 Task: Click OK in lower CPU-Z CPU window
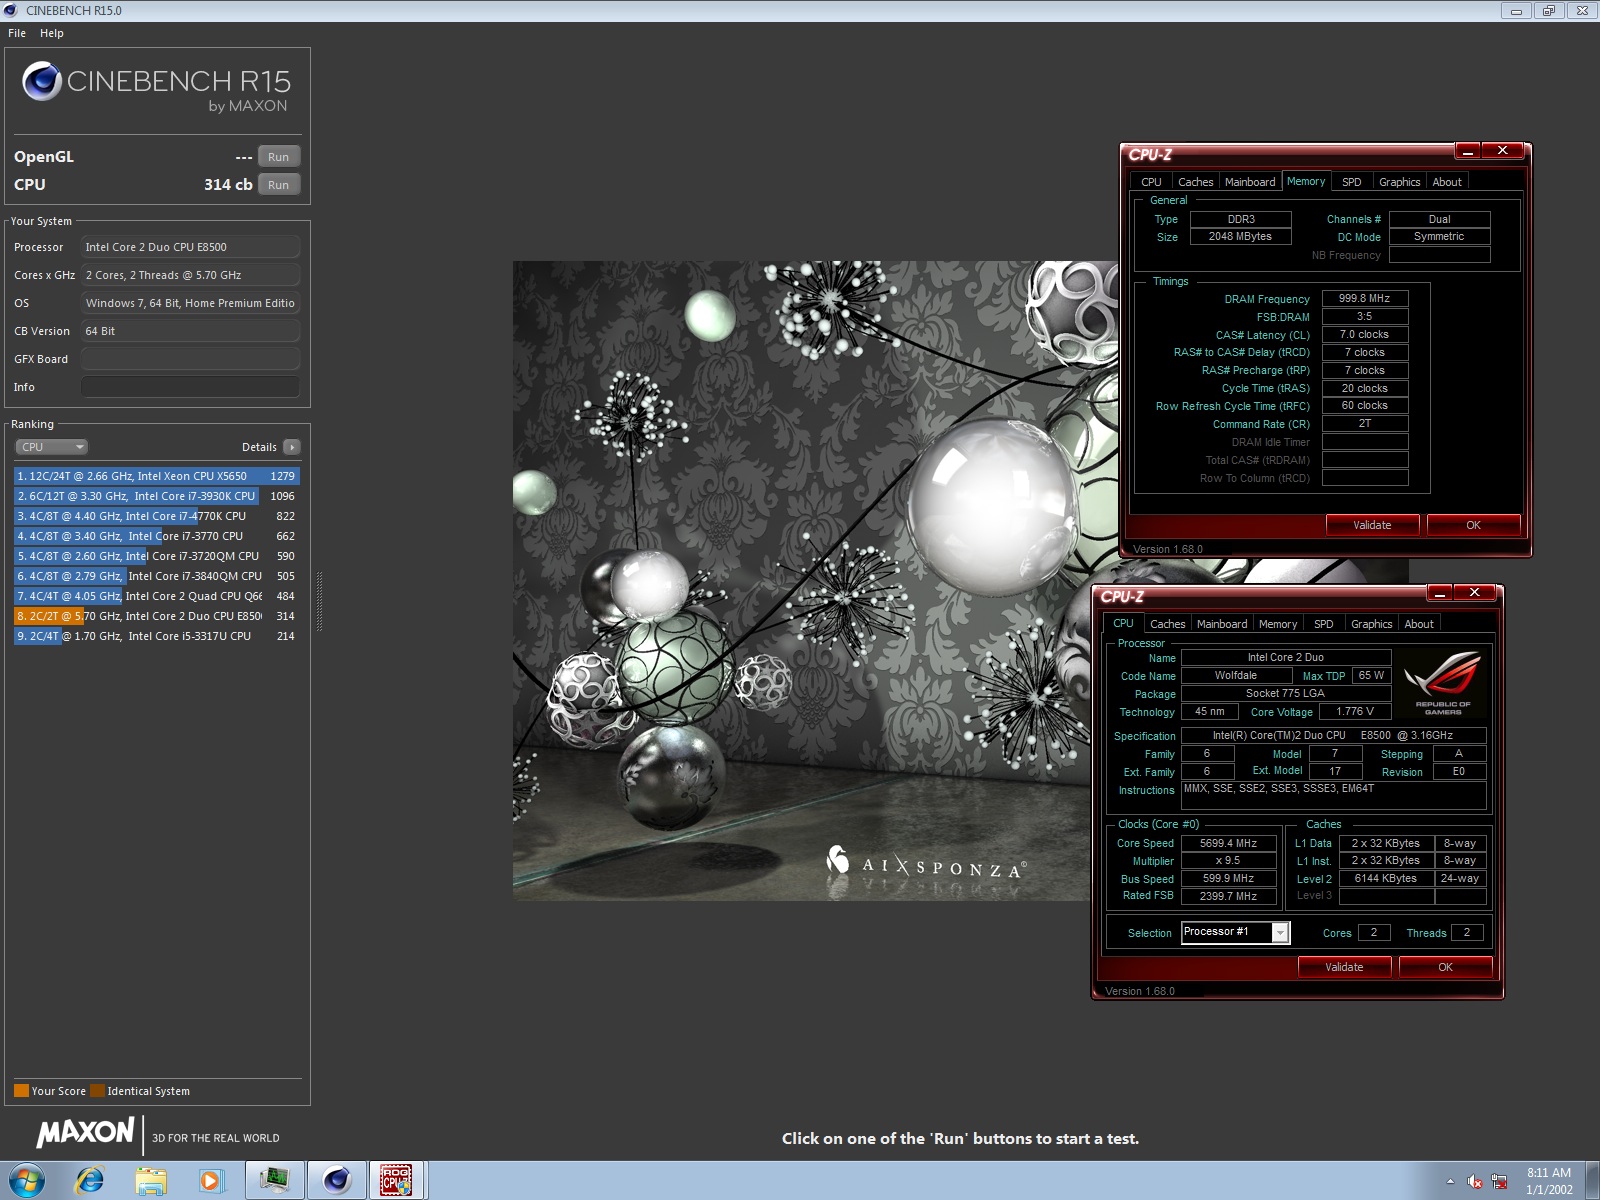tap(1445, 967)
